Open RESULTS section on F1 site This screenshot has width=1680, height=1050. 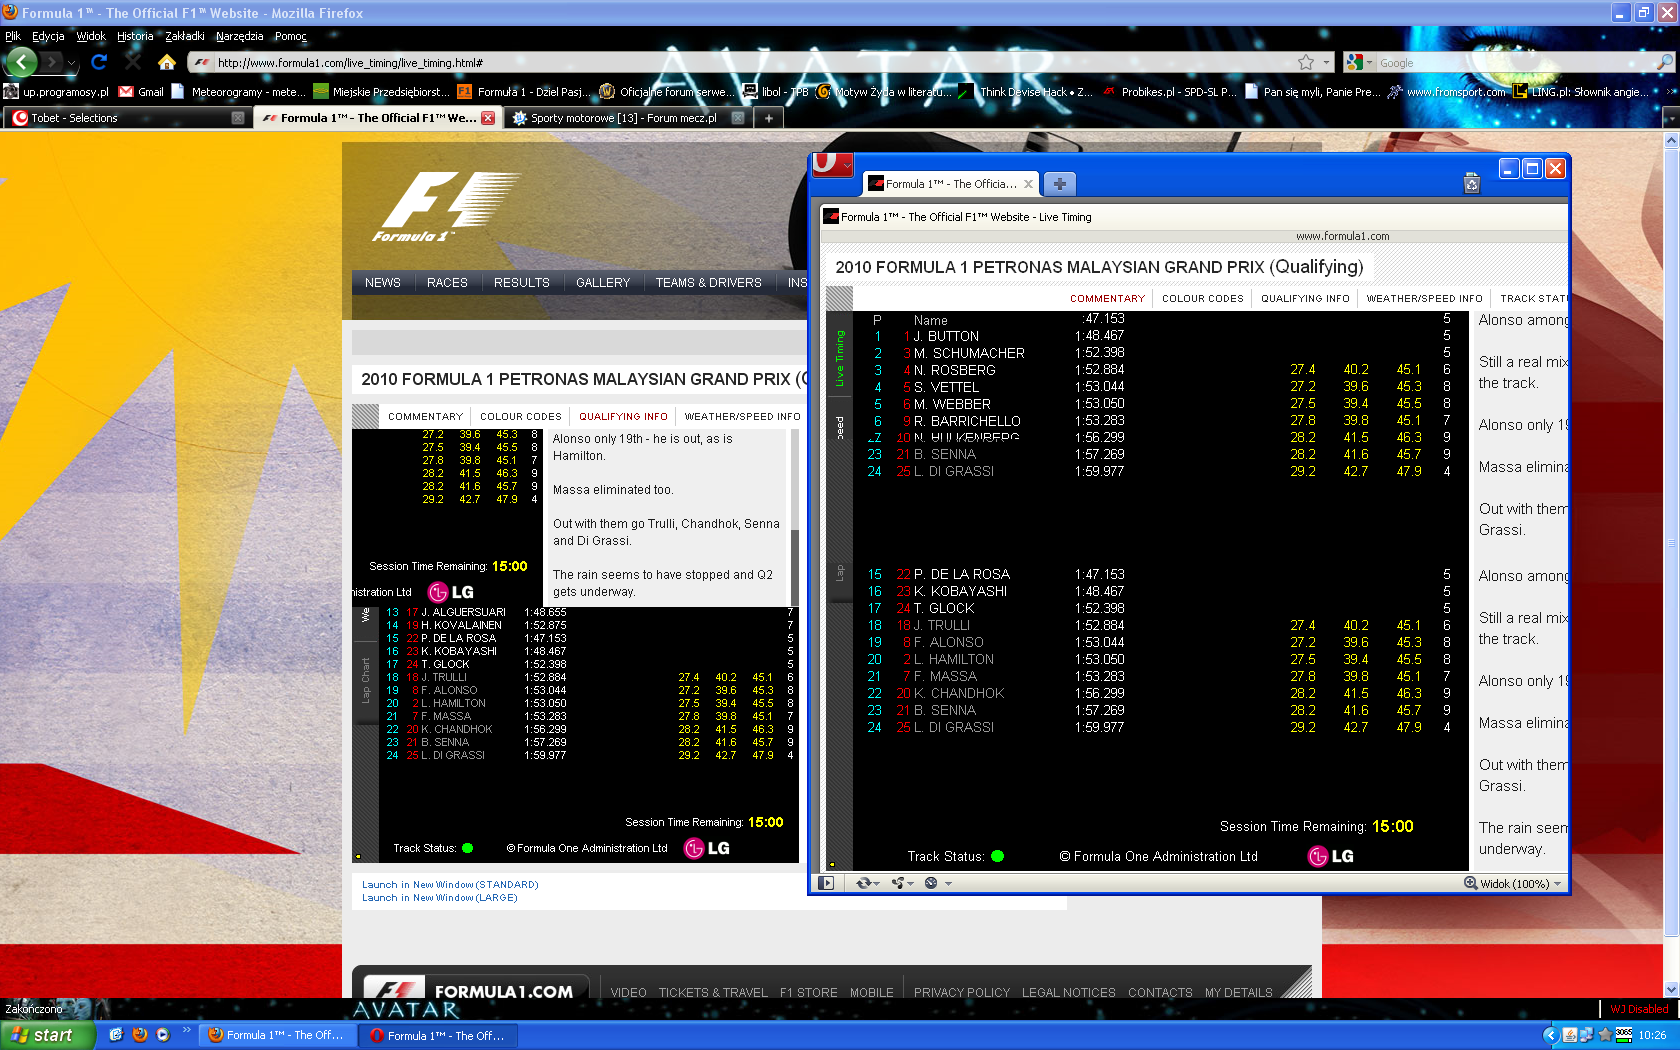point(522,283)
